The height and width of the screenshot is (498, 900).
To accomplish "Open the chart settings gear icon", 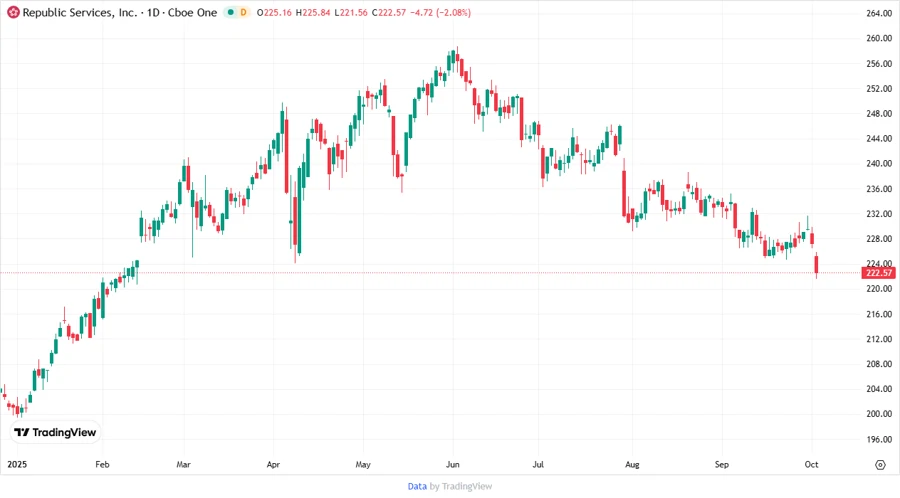I will tap(879, 464).
